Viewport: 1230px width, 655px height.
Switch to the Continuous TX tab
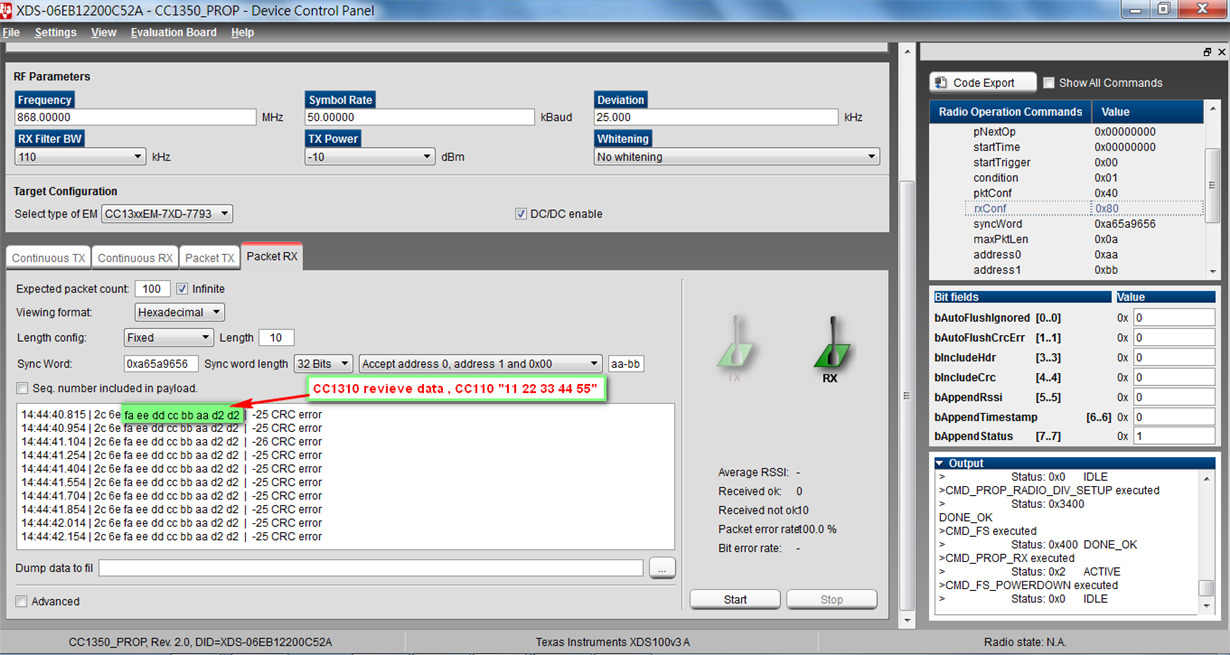pyautogui.click(x=48, y=258)
